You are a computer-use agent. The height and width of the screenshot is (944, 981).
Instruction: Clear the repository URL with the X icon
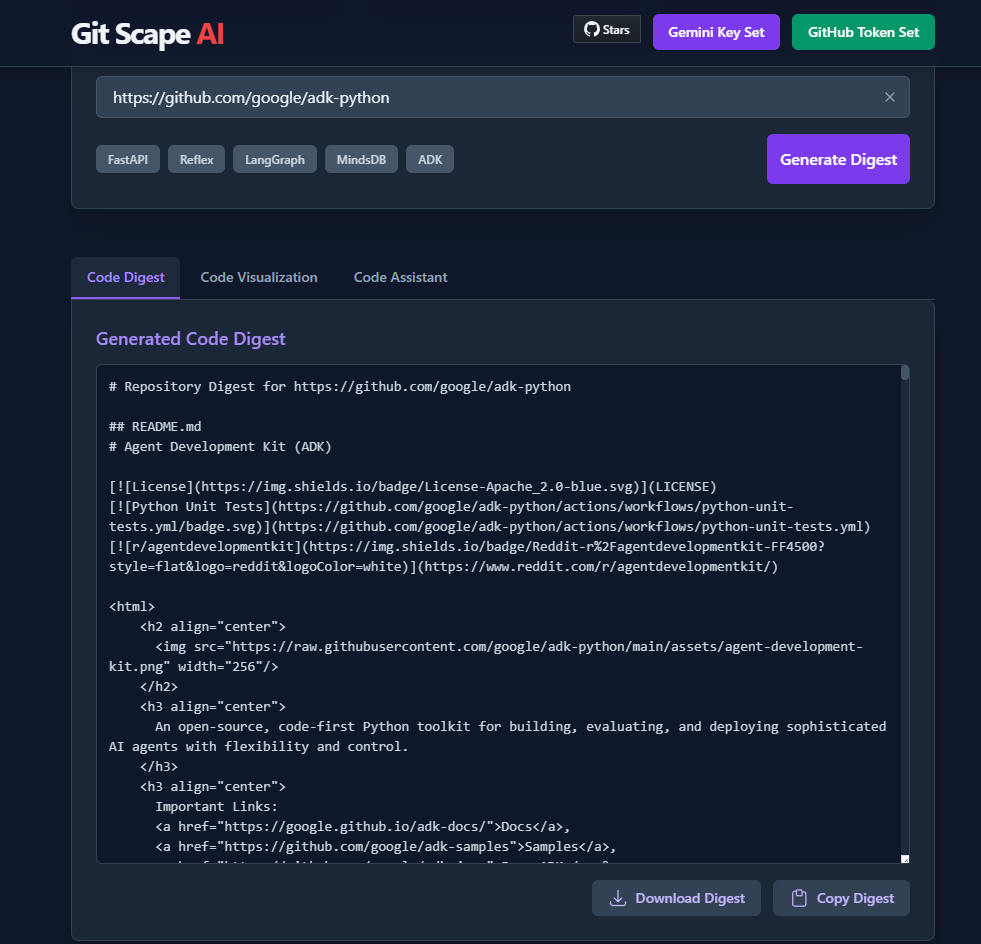[889, 97]
